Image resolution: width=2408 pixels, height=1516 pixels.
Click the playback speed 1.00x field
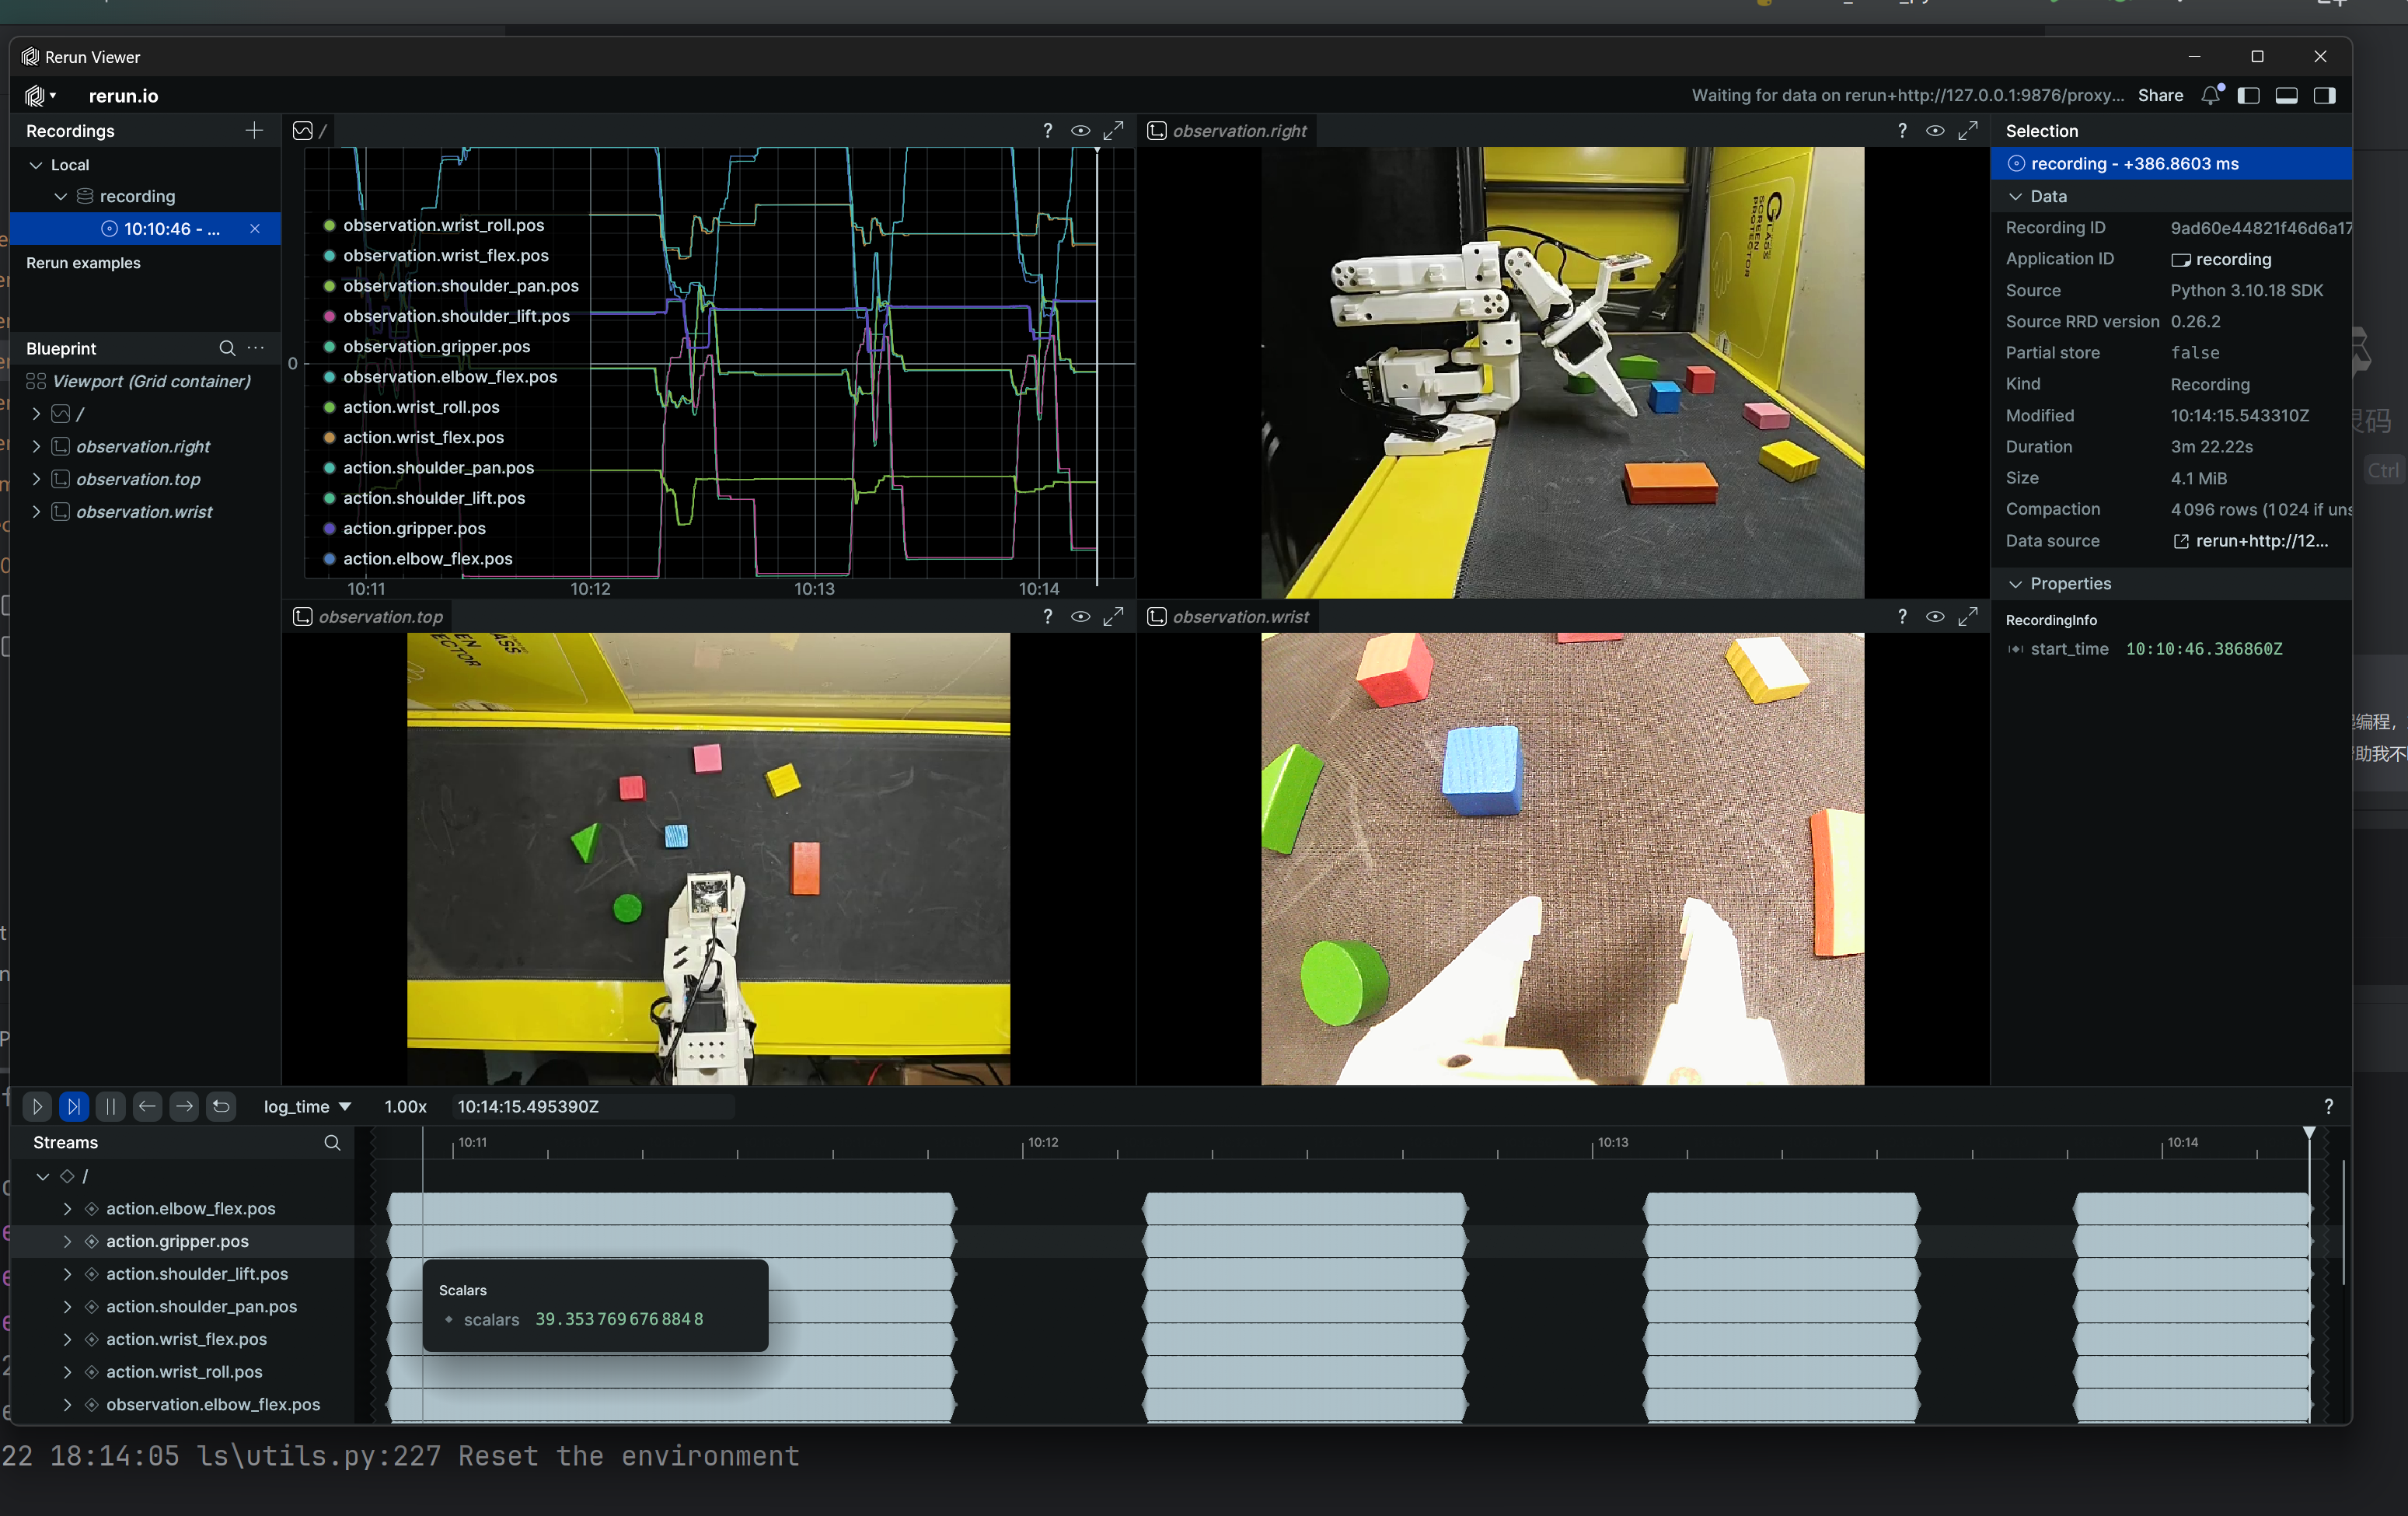(405, 1106)
